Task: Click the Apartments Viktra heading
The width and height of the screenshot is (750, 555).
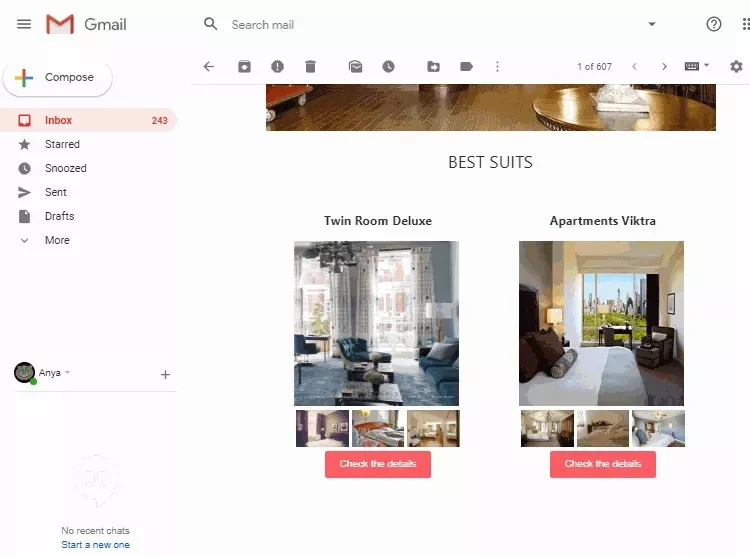Action: (x=603, y=221)
